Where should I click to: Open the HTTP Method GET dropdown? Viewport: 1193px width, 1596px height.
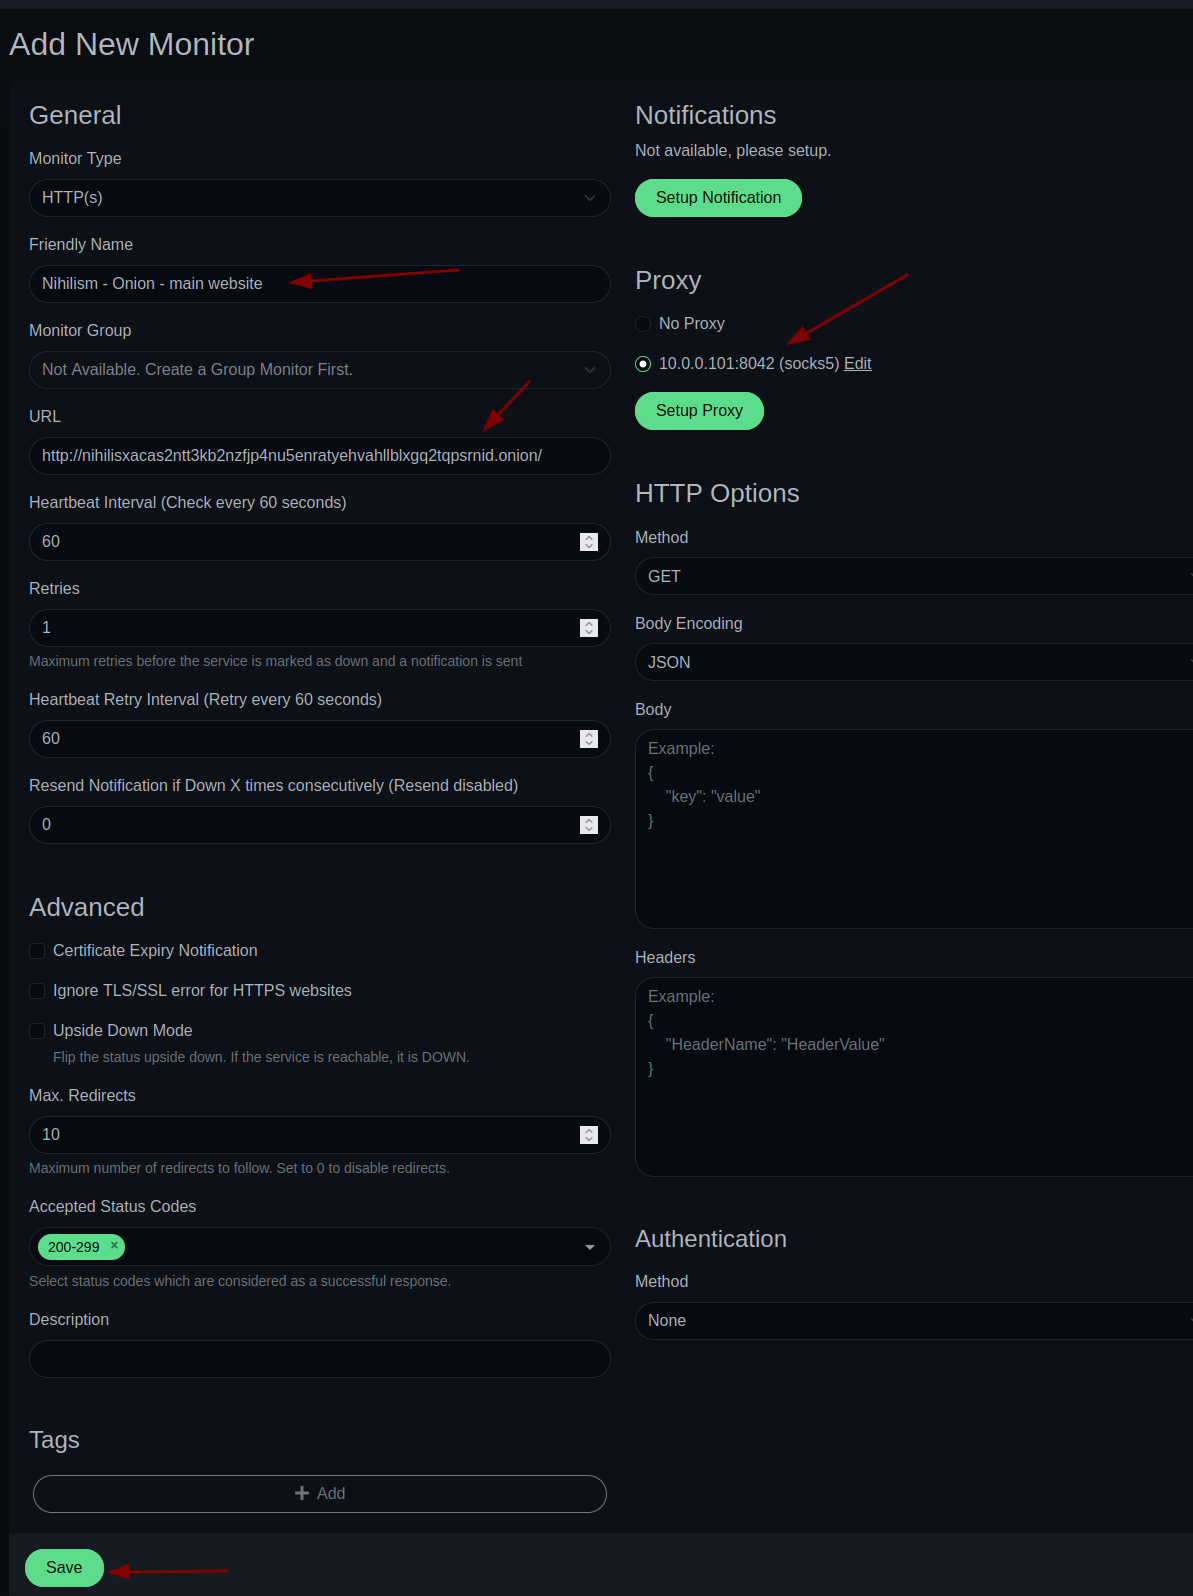tap(914, 576)
